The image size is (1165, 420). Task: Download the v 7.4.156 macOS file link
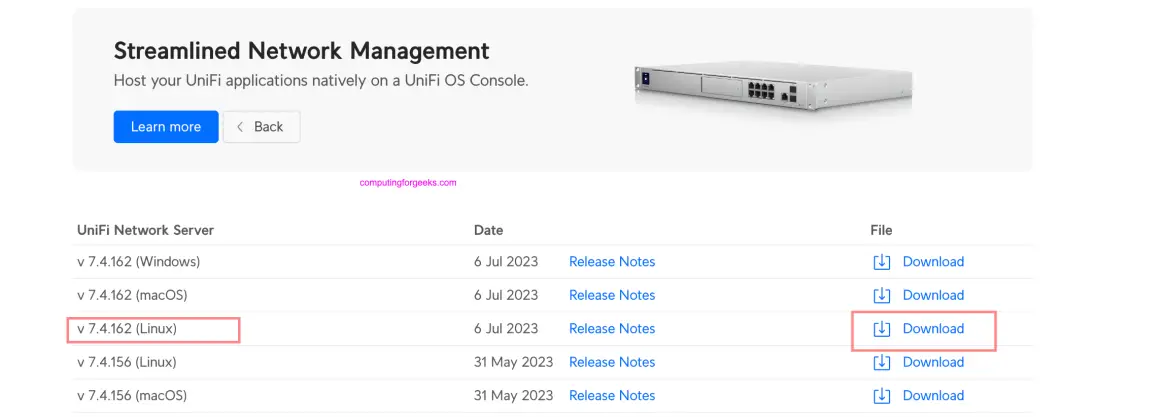point(933,395)
